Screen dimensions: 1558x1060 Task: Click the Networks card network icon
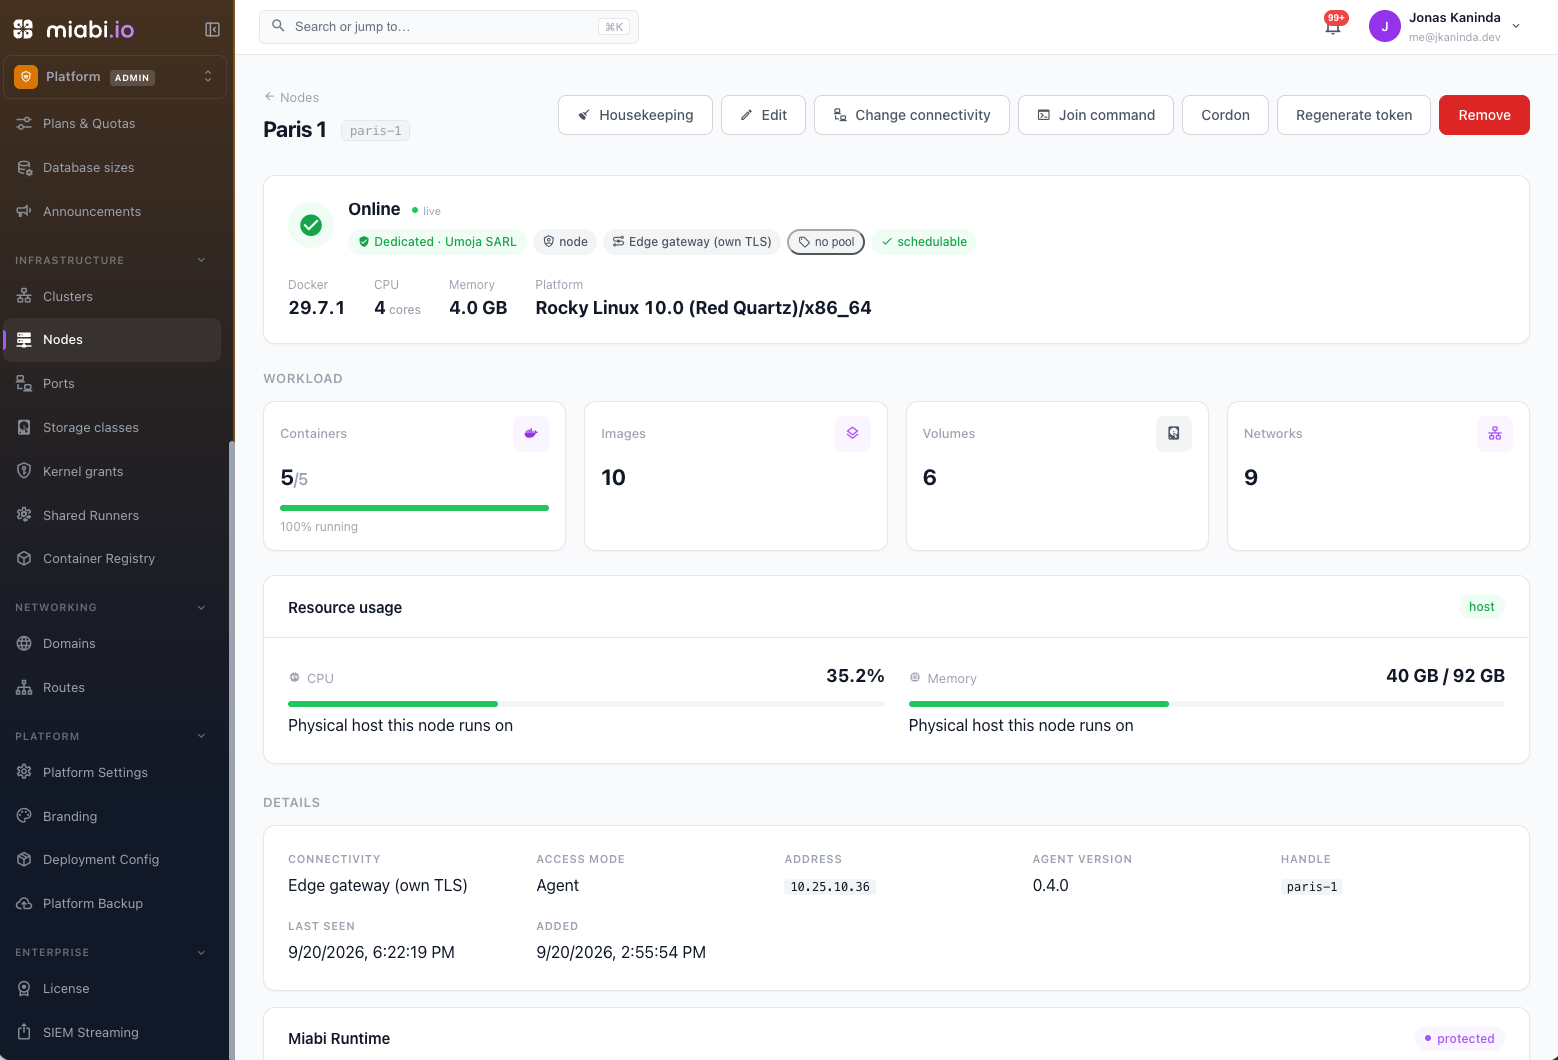(x=1495, y=433)
